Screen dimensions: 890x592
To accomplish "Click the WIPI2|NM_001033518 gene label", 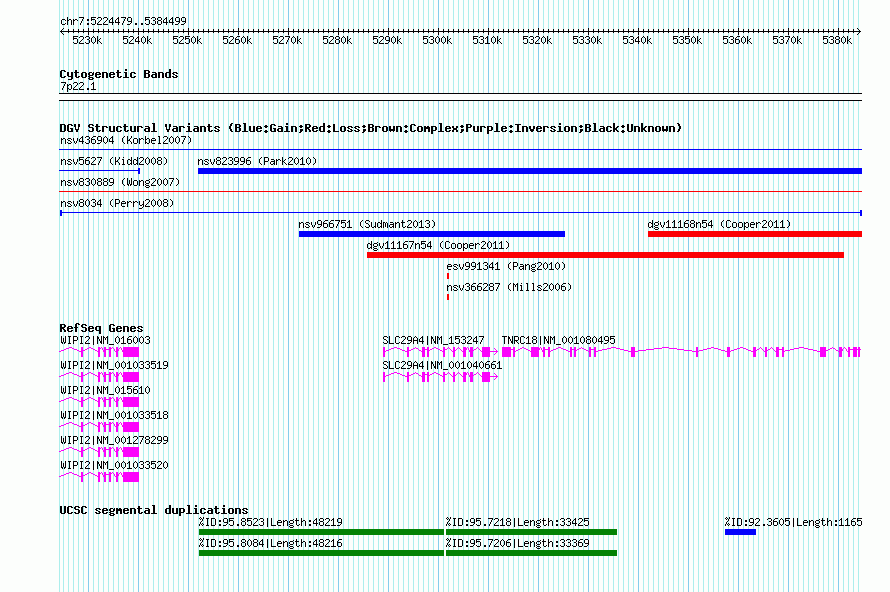I will click(114, 415).
